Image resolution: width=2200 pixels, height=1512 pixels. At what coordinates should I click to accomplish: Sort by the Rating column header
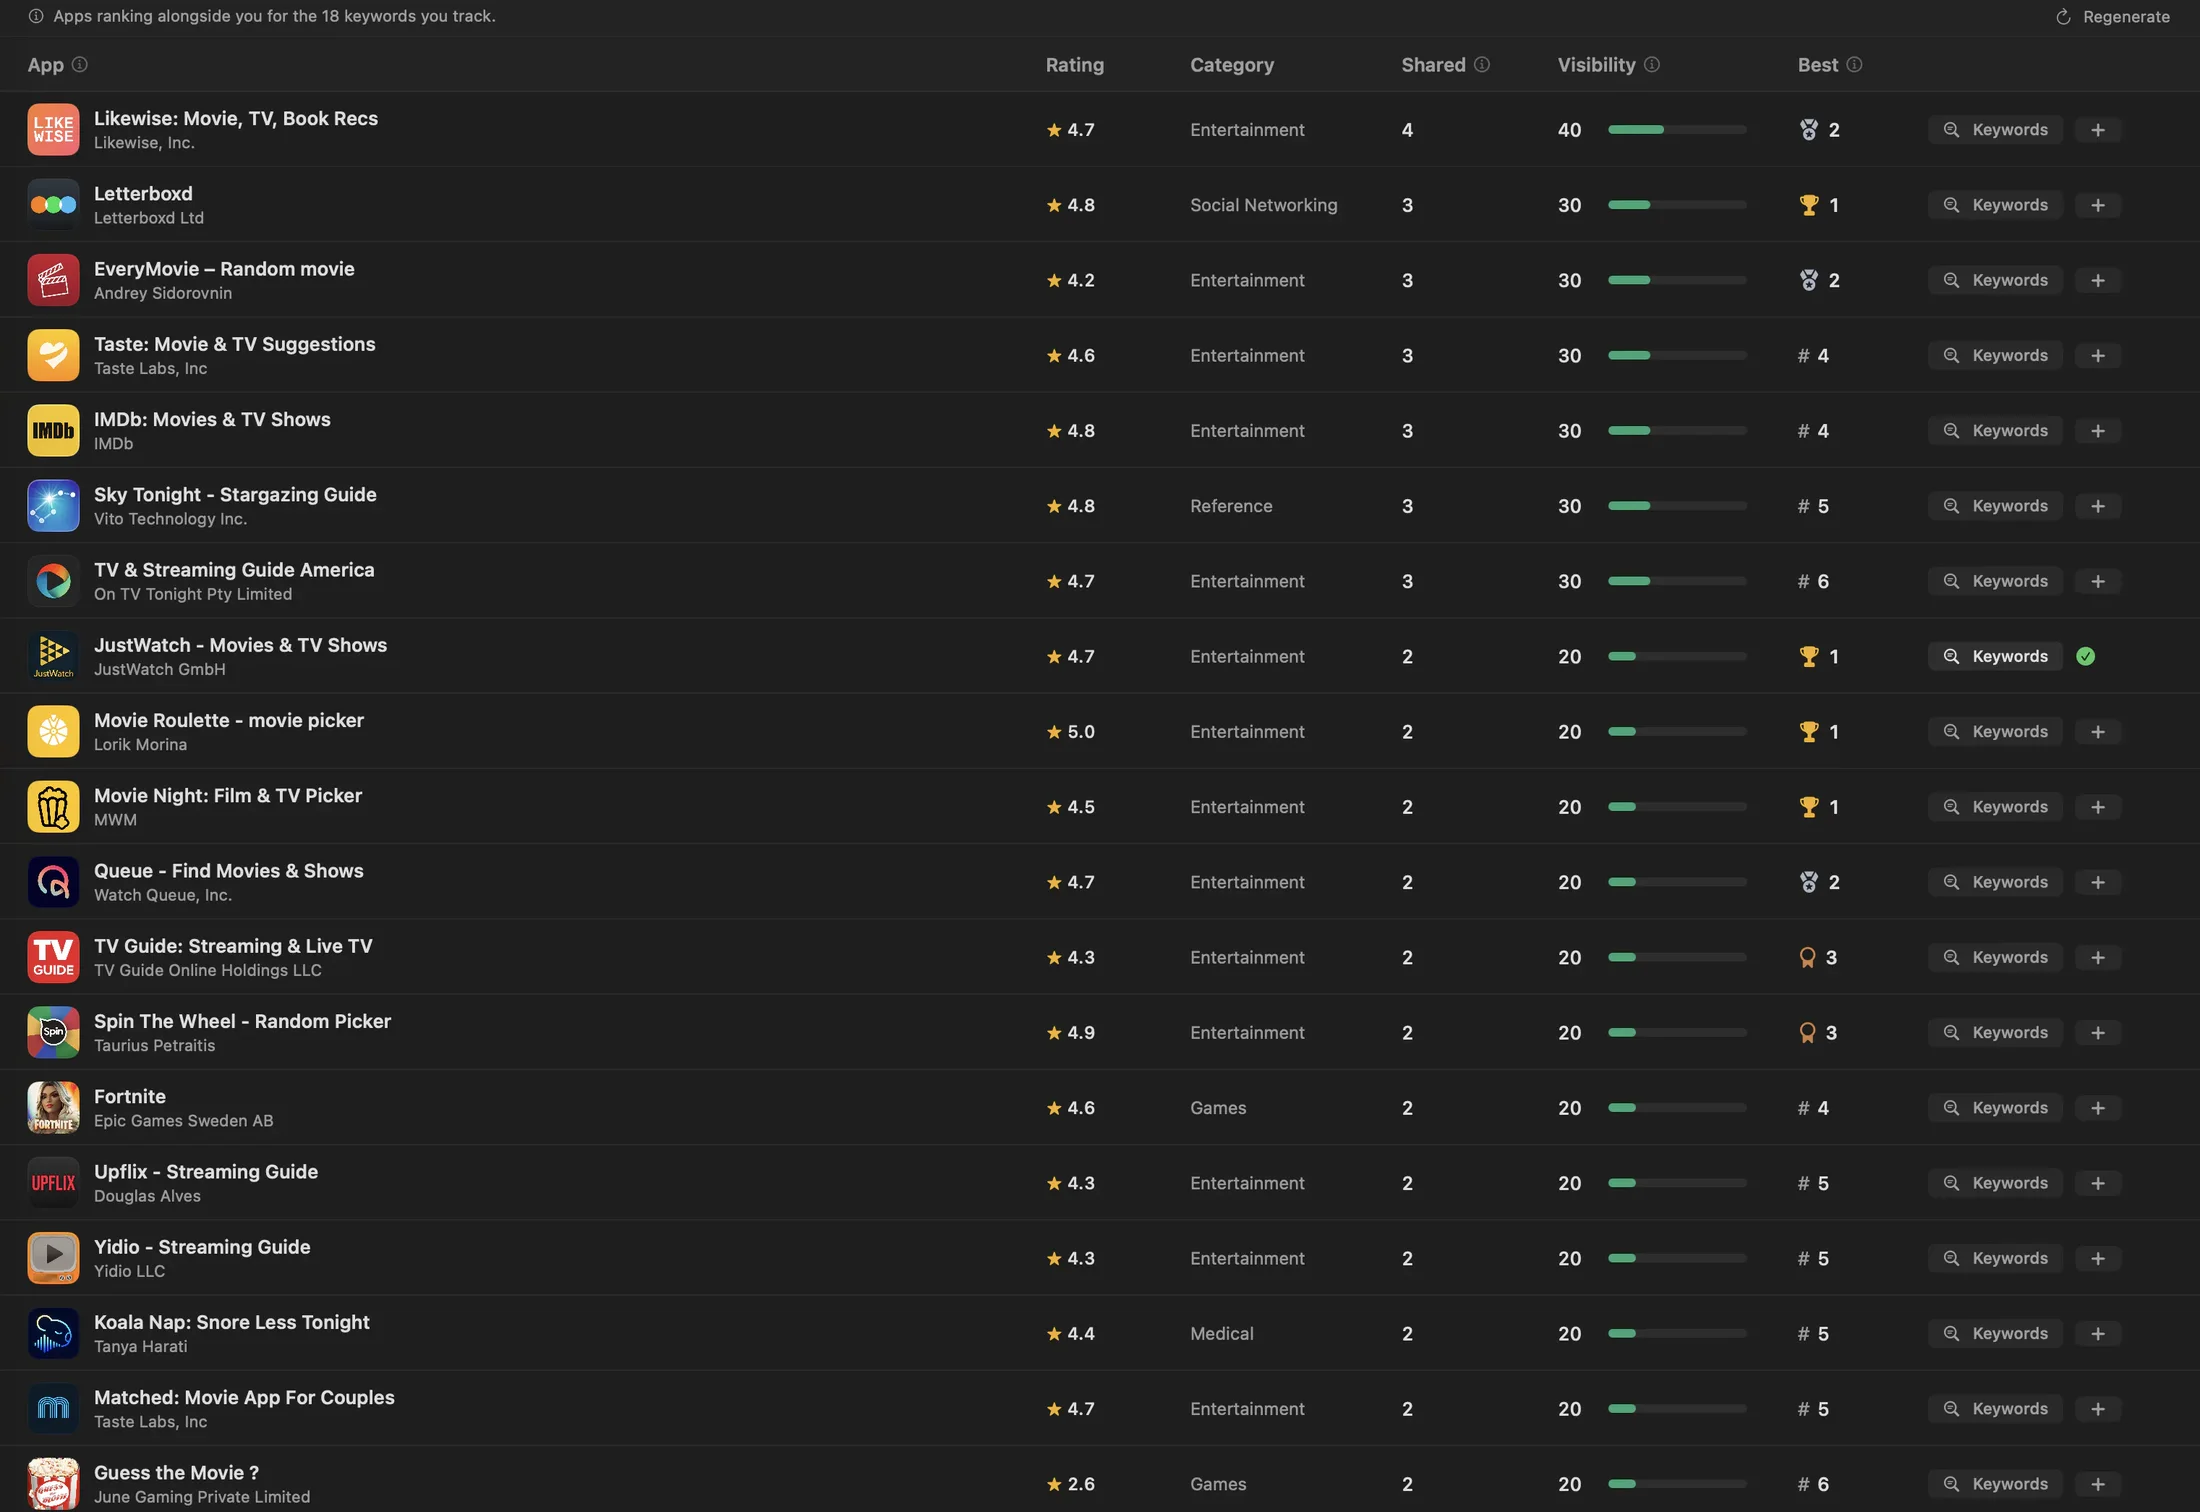tap(1075, 65)
